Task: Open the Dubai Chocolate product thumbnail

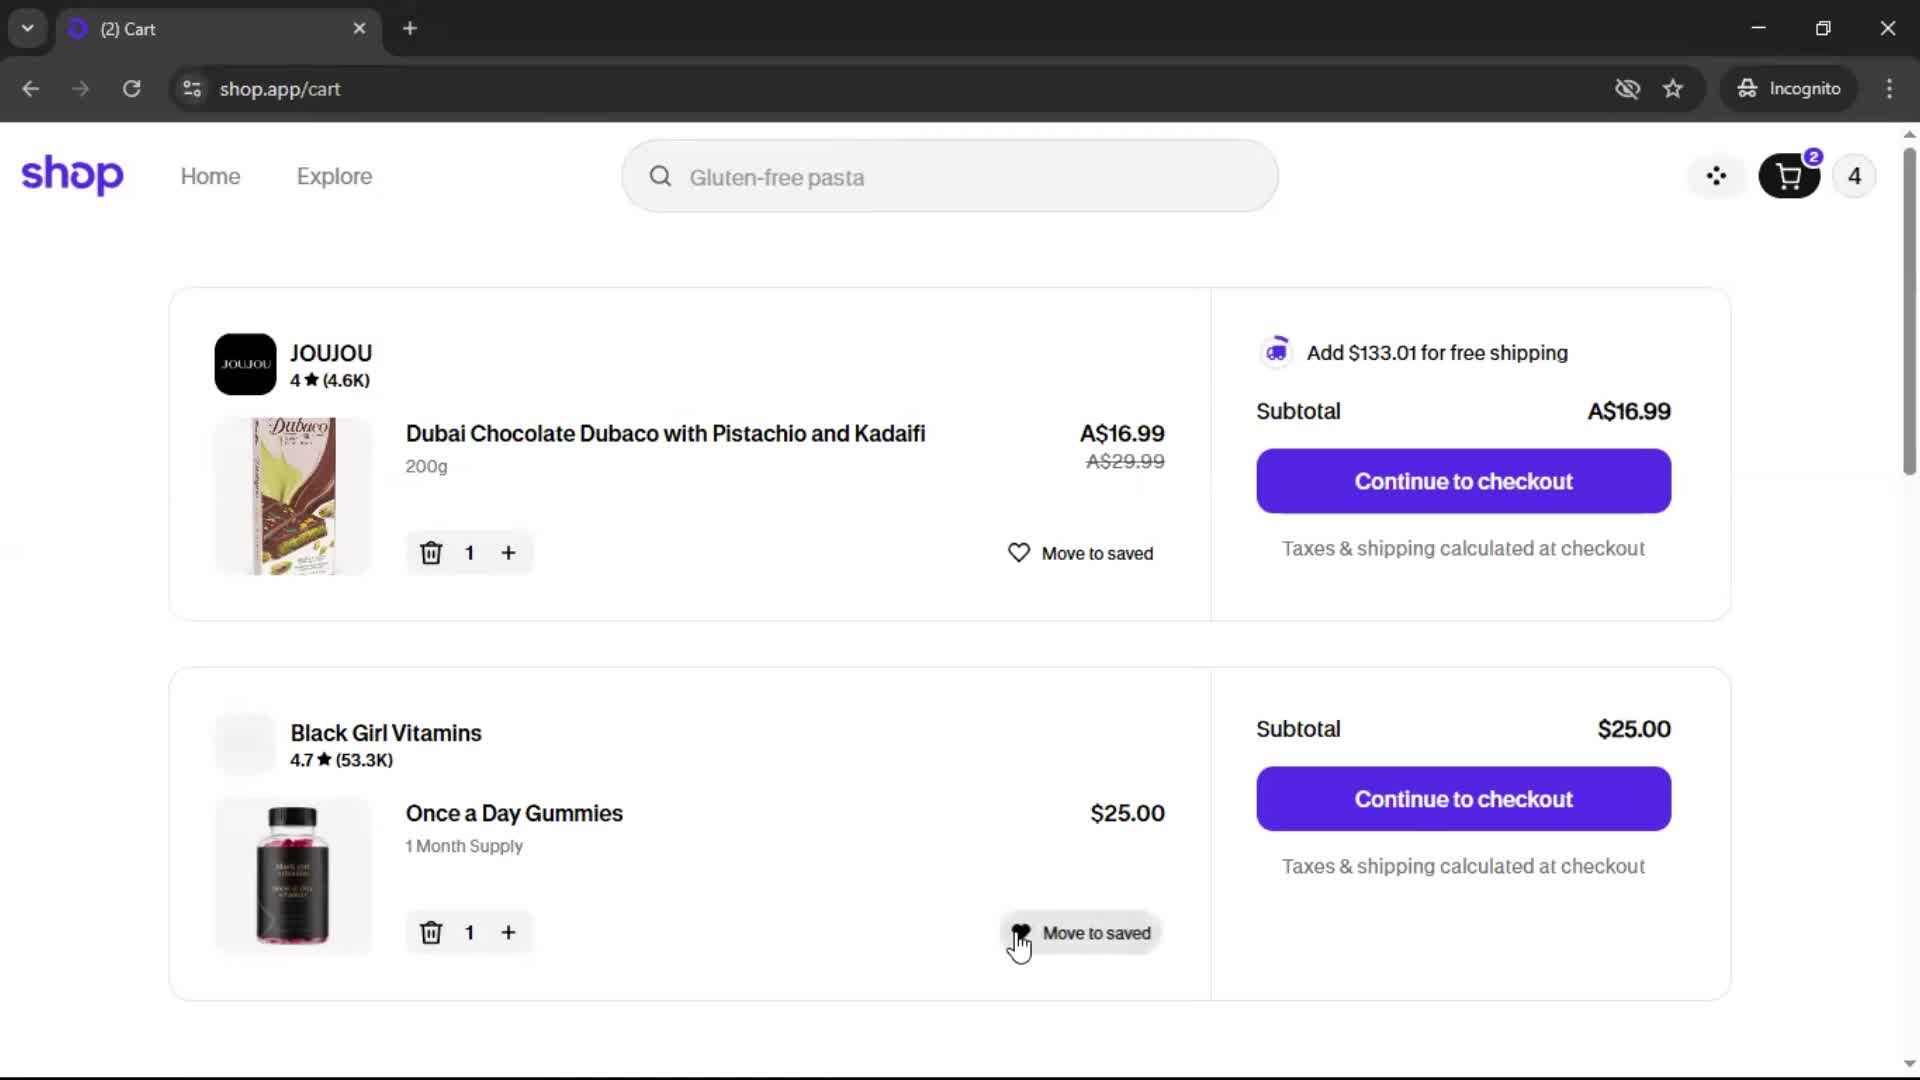Action: (293, 496)
